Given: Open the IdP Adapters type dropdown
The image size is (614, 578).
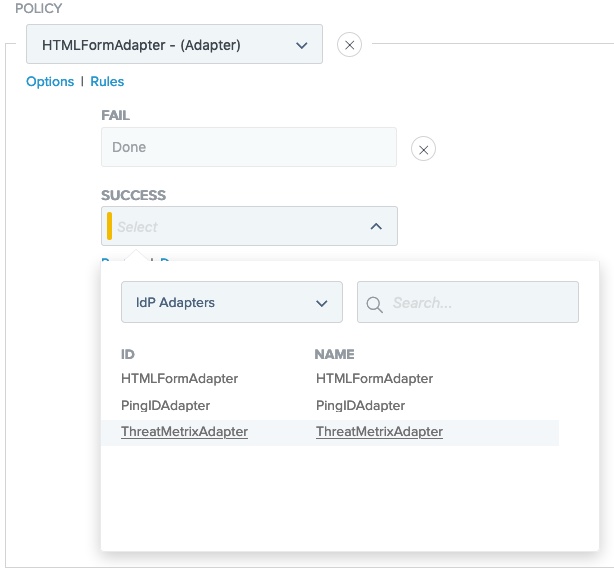Looking at the screenshot, I should [232, 302].
